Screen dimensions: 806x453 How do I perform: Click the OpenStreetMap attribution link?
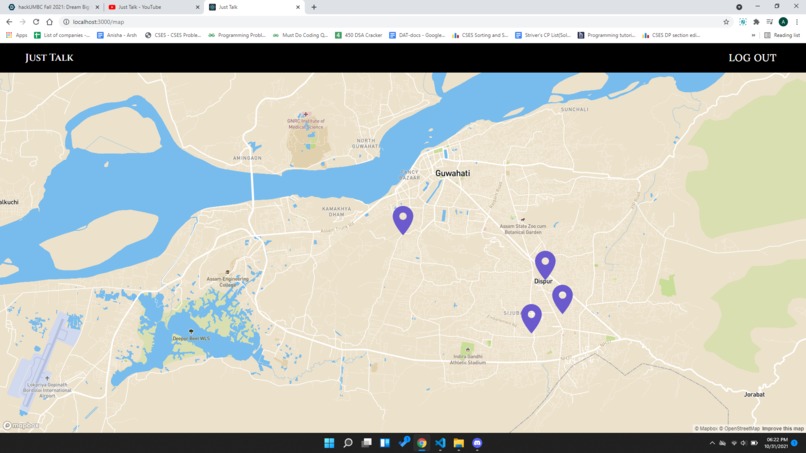[x=739, y=428]
